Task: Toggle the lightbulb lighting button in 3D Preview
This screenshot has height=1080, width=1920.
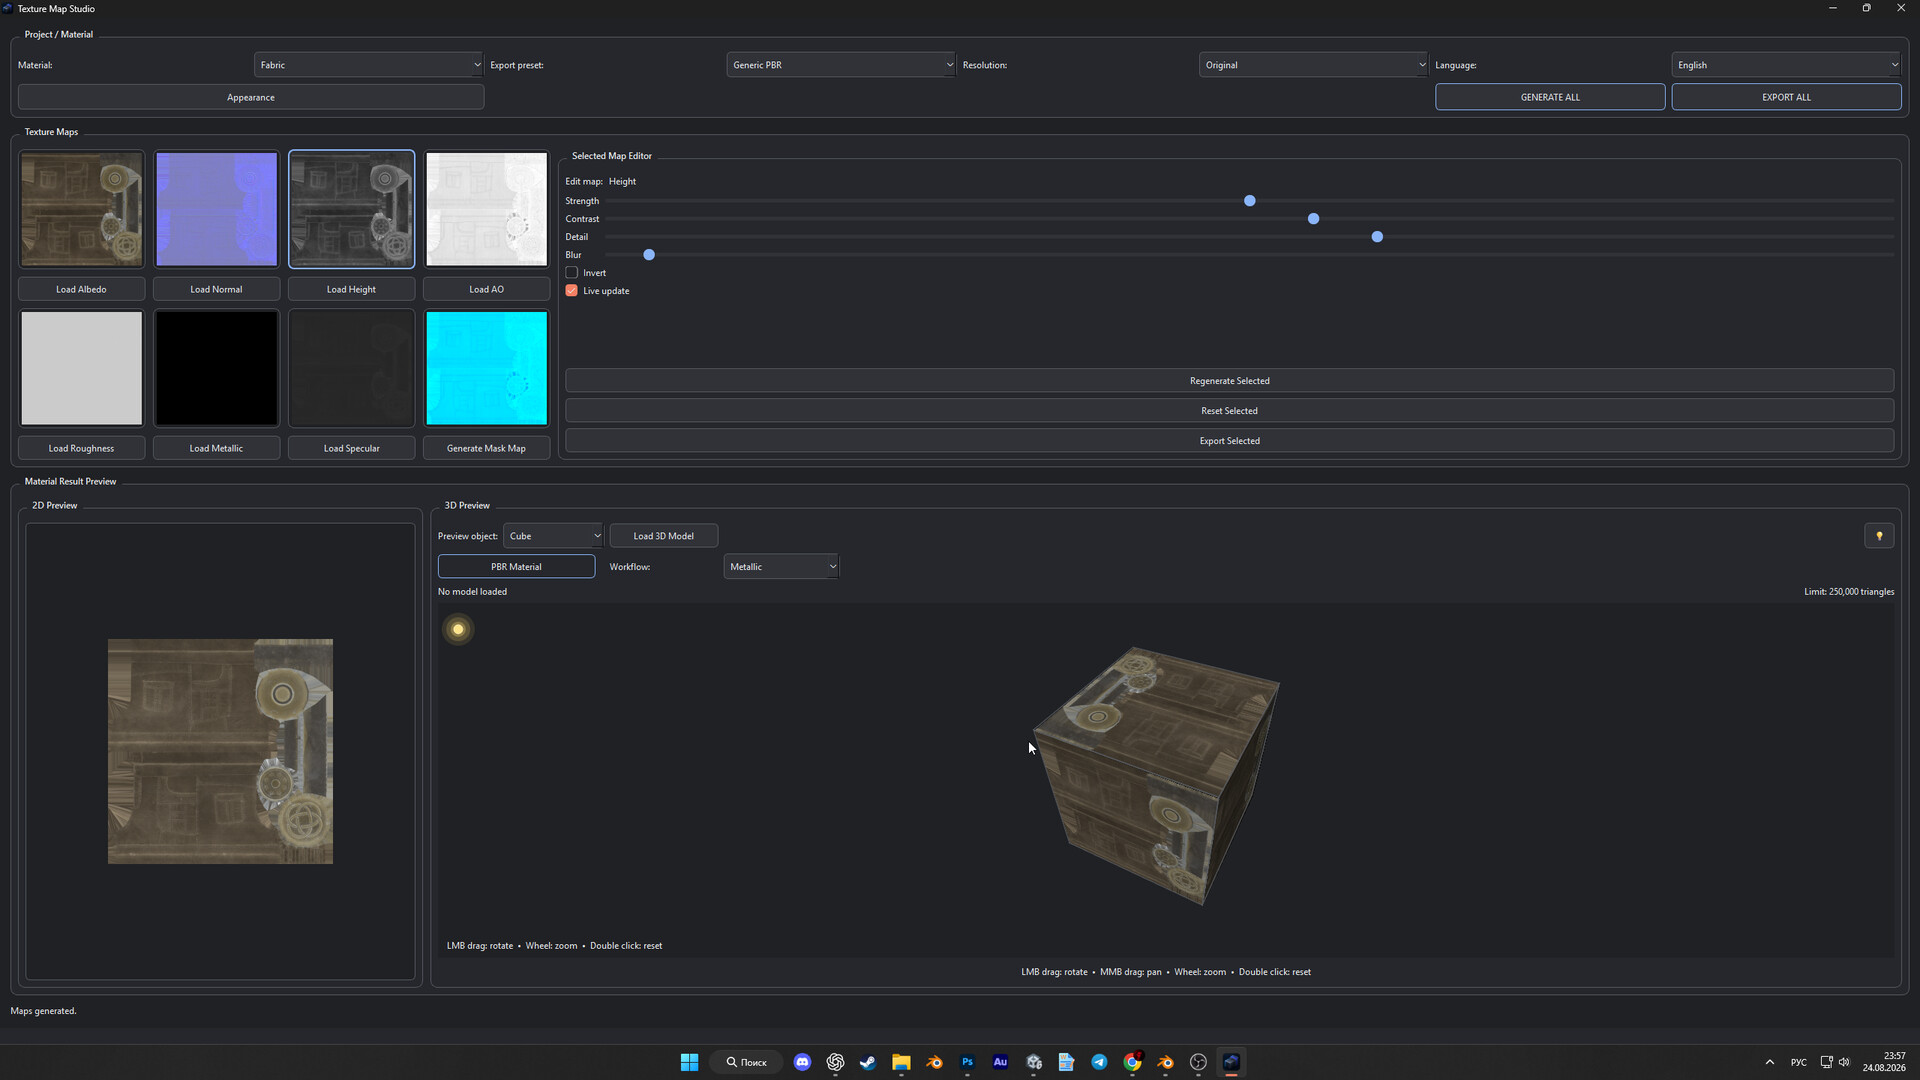Action: [1879, 536]
